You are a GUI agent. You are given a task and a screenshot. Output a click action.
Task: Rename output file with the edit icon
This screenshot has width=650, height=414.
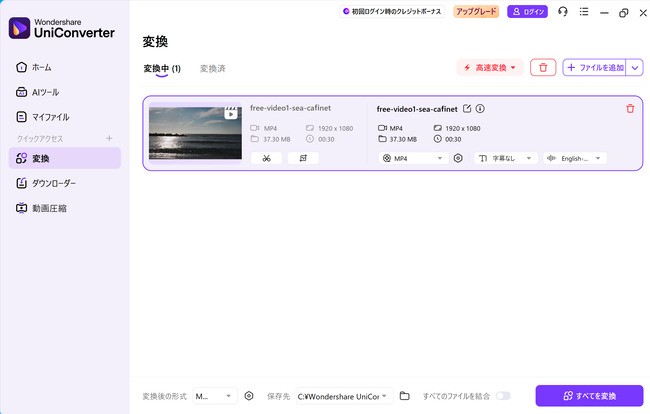pos(467,109)
